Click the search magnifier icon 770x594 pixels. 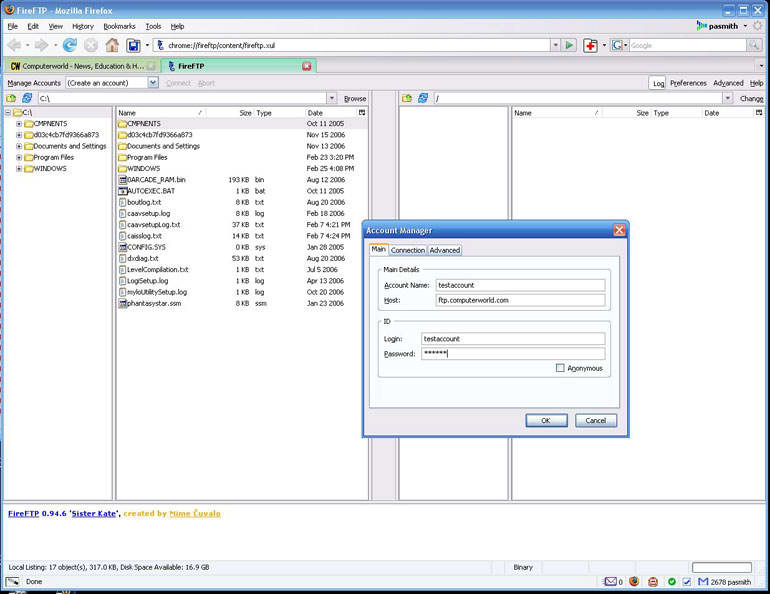tap(753, 45)
